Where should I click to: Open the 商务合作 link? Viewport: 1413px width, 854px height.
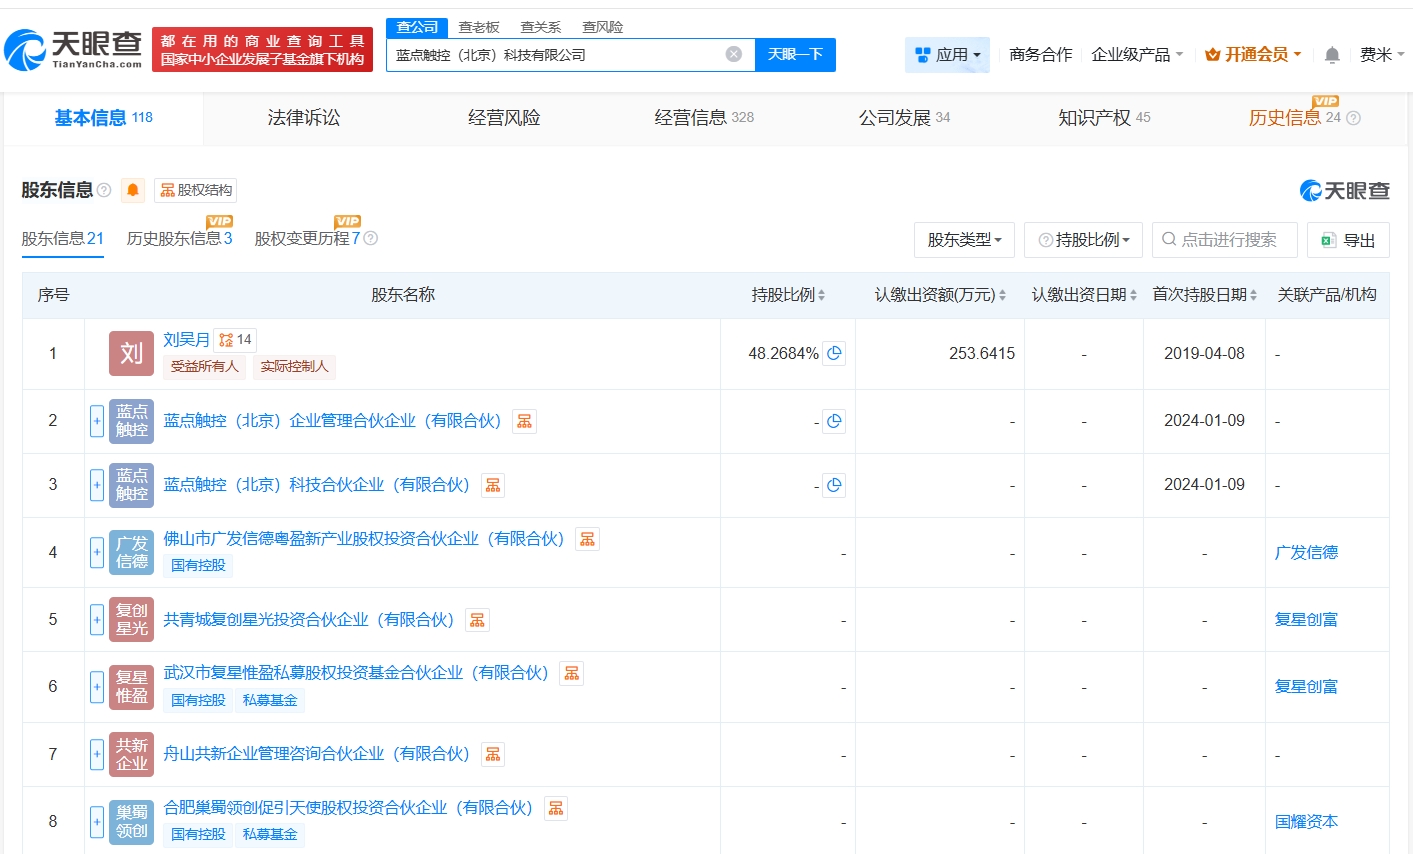tap(1041, 55)
